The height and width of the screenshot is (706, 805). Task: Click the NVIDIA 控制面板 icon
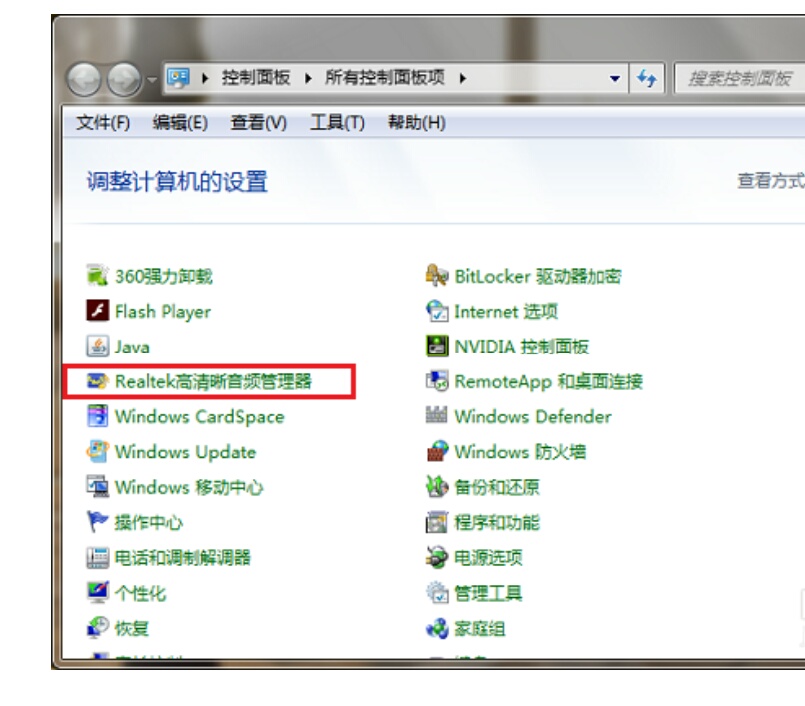pos(437,346)
